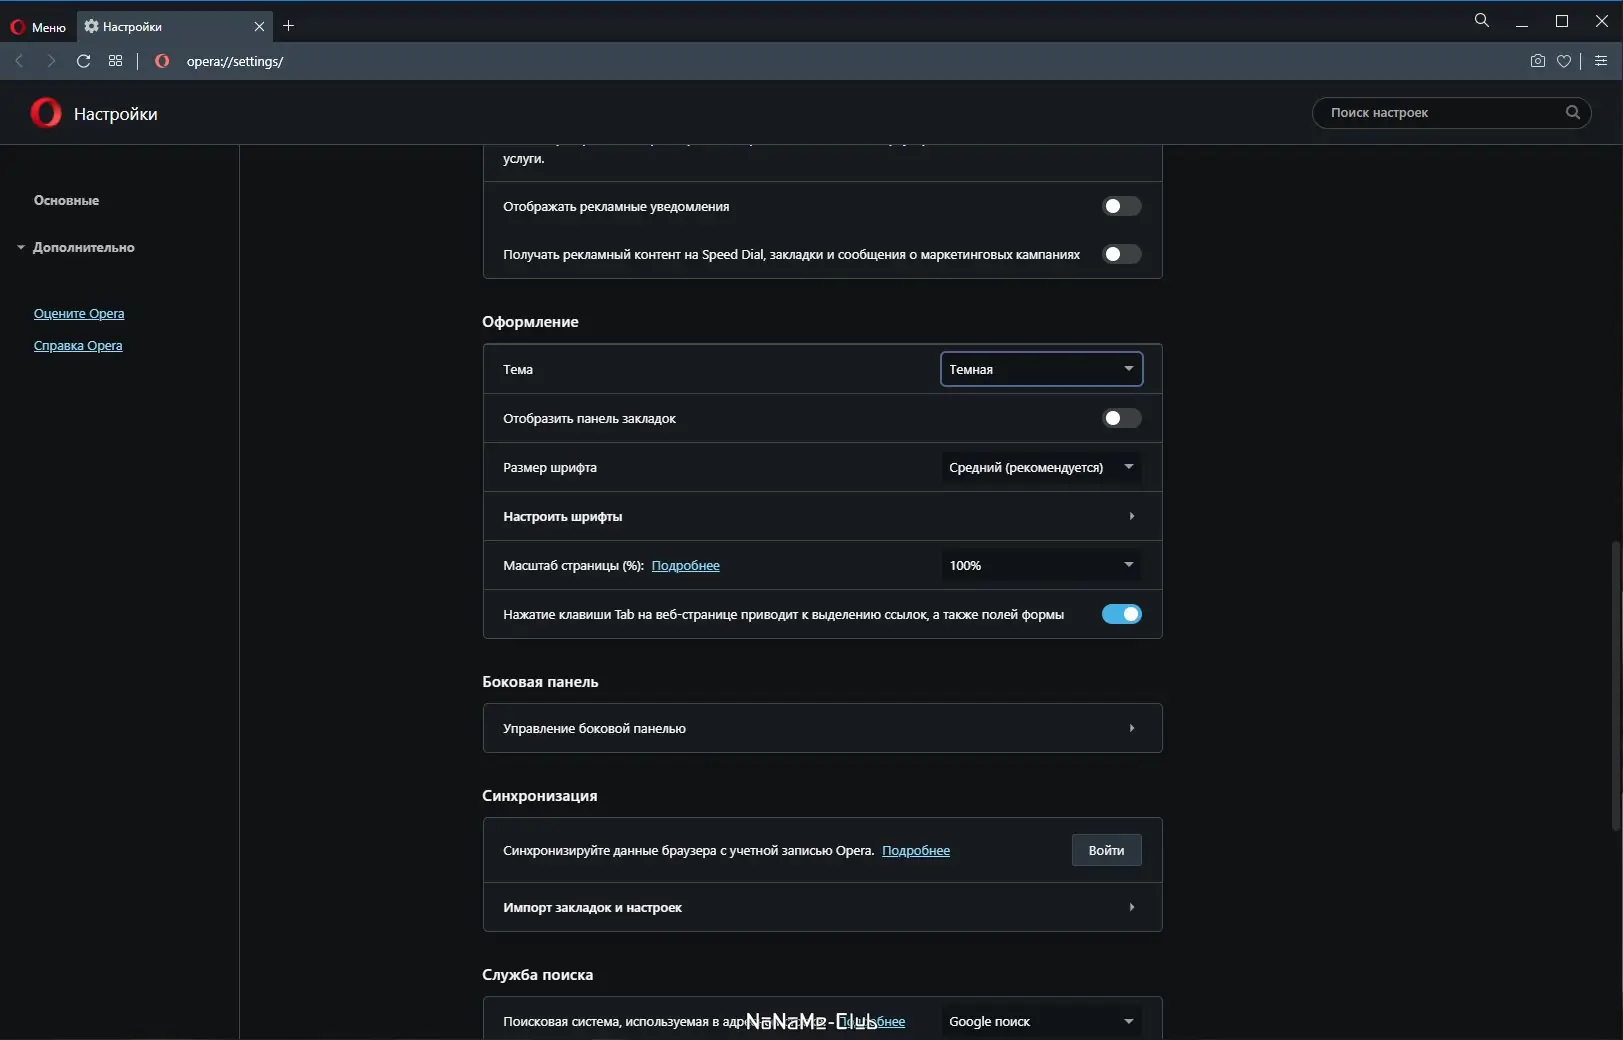Close the Настройки tab
The height and width of the screenshot is (1040, 1623).
tap(259, 27)
